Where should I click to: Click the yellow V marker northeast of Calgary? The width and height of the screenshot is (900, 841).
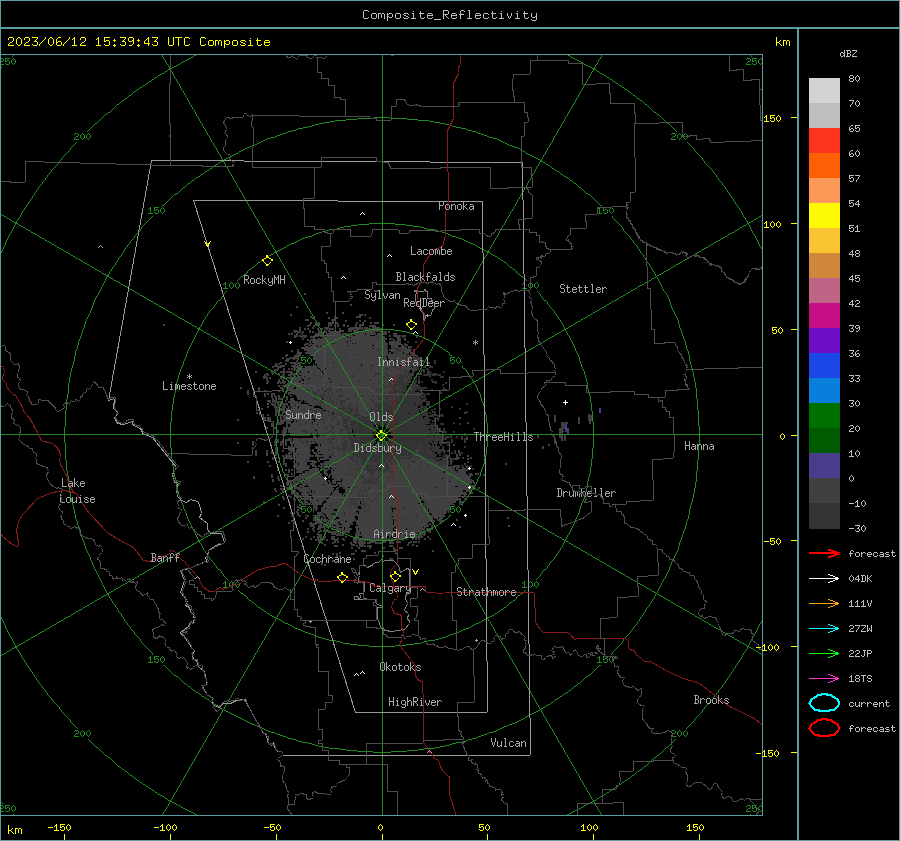point(416,572)
